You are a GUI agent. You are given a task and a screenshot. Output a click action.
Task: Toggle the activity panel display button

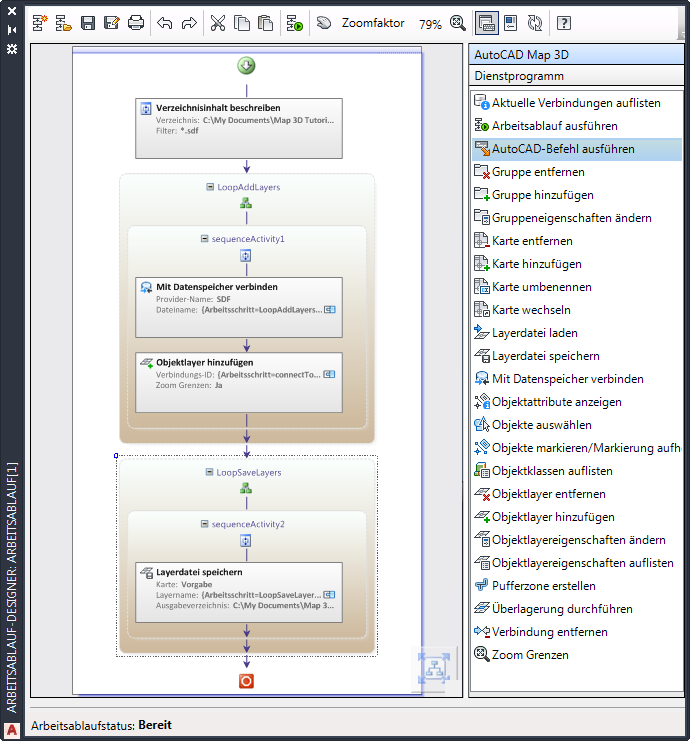click(x=486, y=23)
